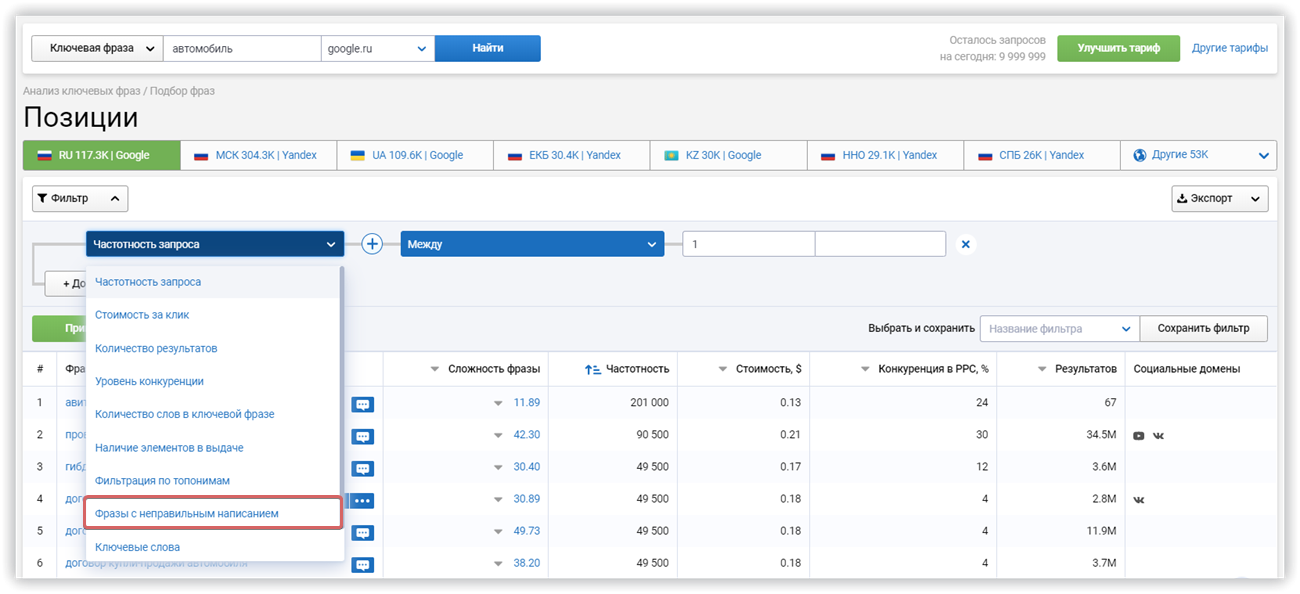Click the Сохранить фильтр button
Image resolution: width=1300 pixels, height=594 pixels.
pyautogui.click(x=1204, y=328)
